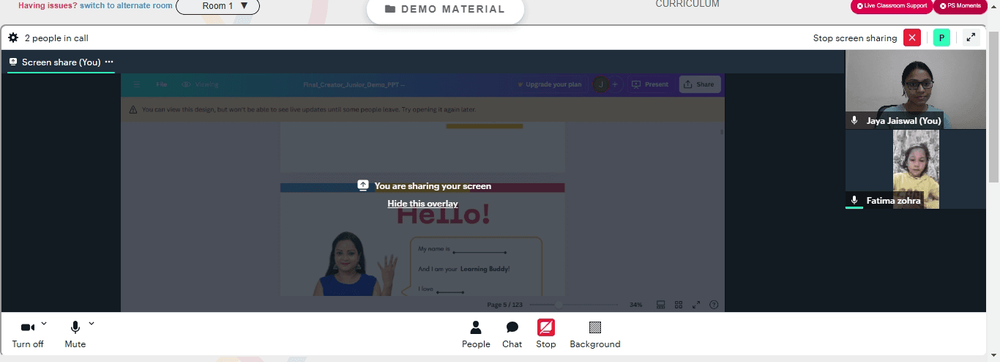Click Share button in Canva
This screenshot has width=1000, height=362.
(700, 84)
